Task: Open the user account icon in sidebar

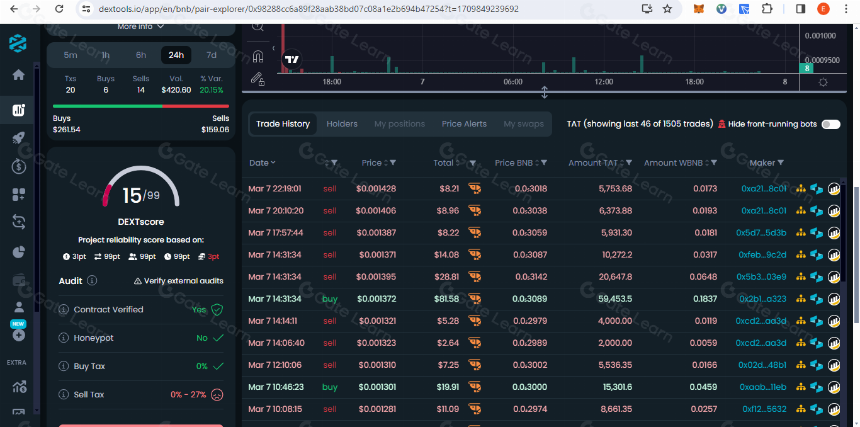Action: click(19, 307)
